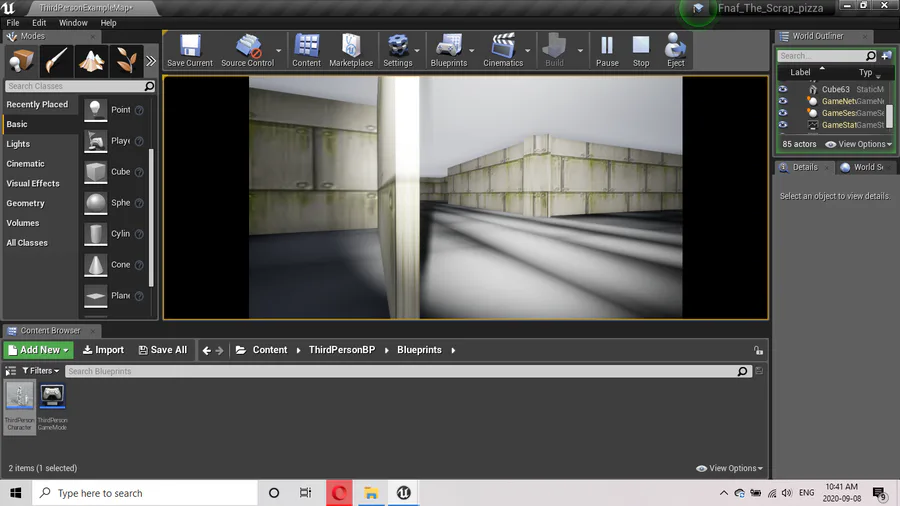
Task: Toggle visibility of GameState actor
Action: click(783, 124)
